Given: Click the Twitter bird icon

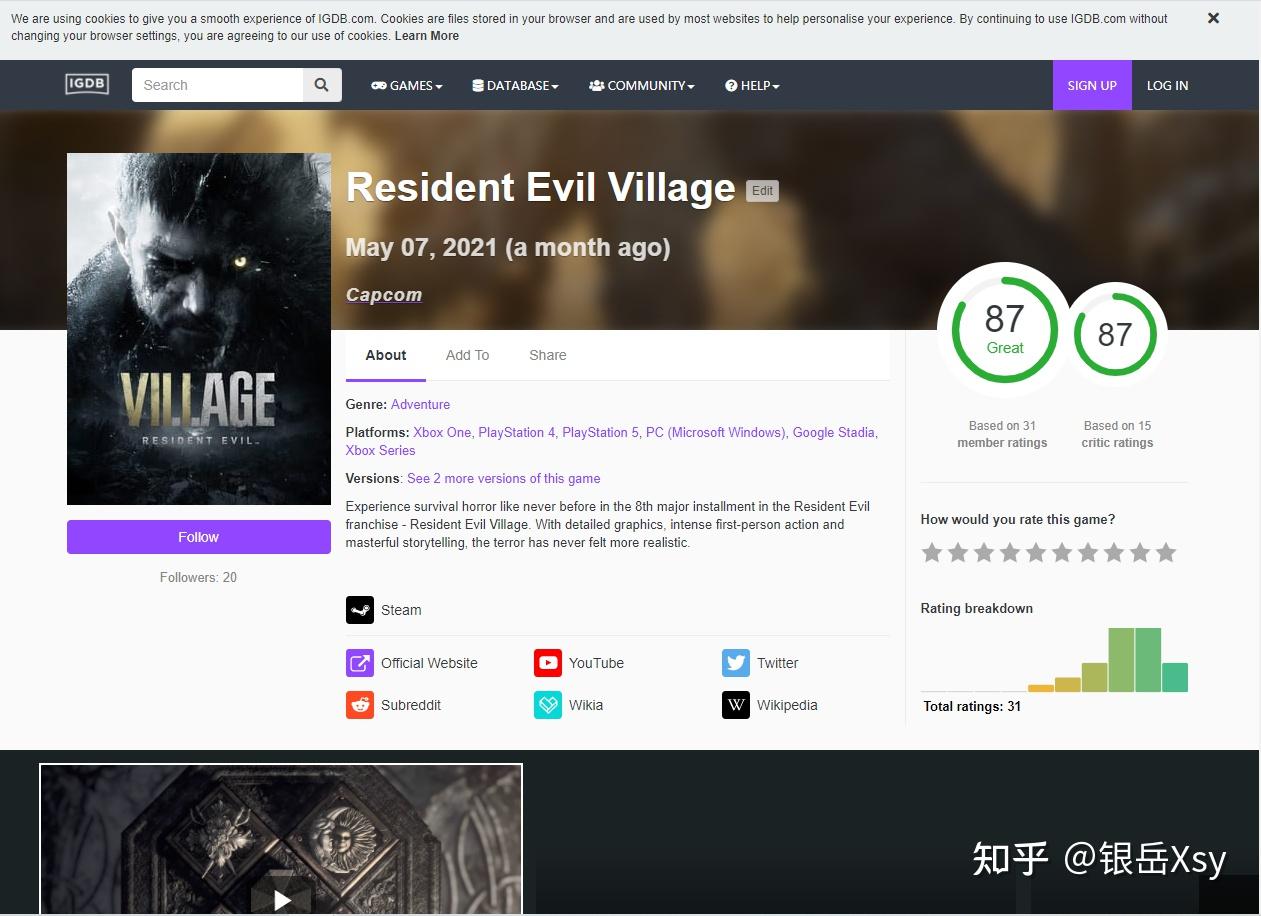Looking at the screenshot, I should point(736,663).
